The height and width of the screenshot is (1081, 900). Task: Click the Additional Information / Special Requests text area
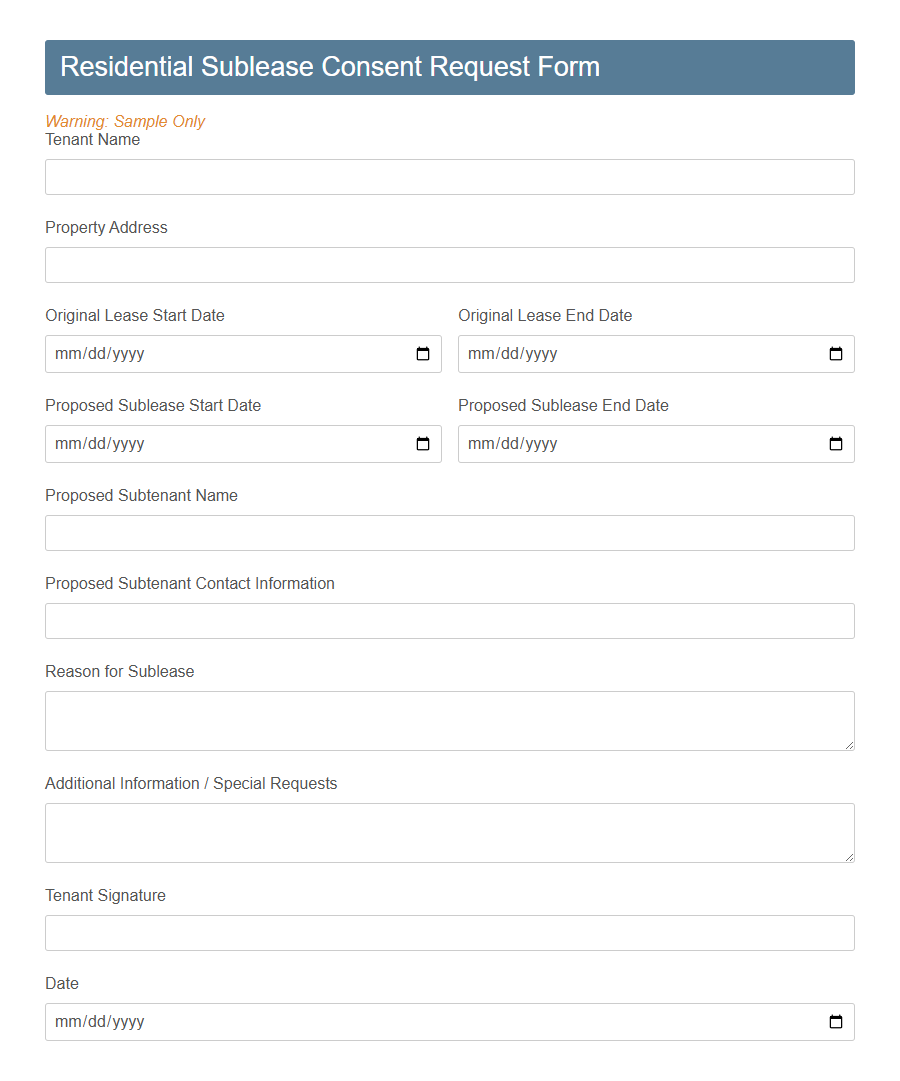pyautogui.click(x=449, y=830)
